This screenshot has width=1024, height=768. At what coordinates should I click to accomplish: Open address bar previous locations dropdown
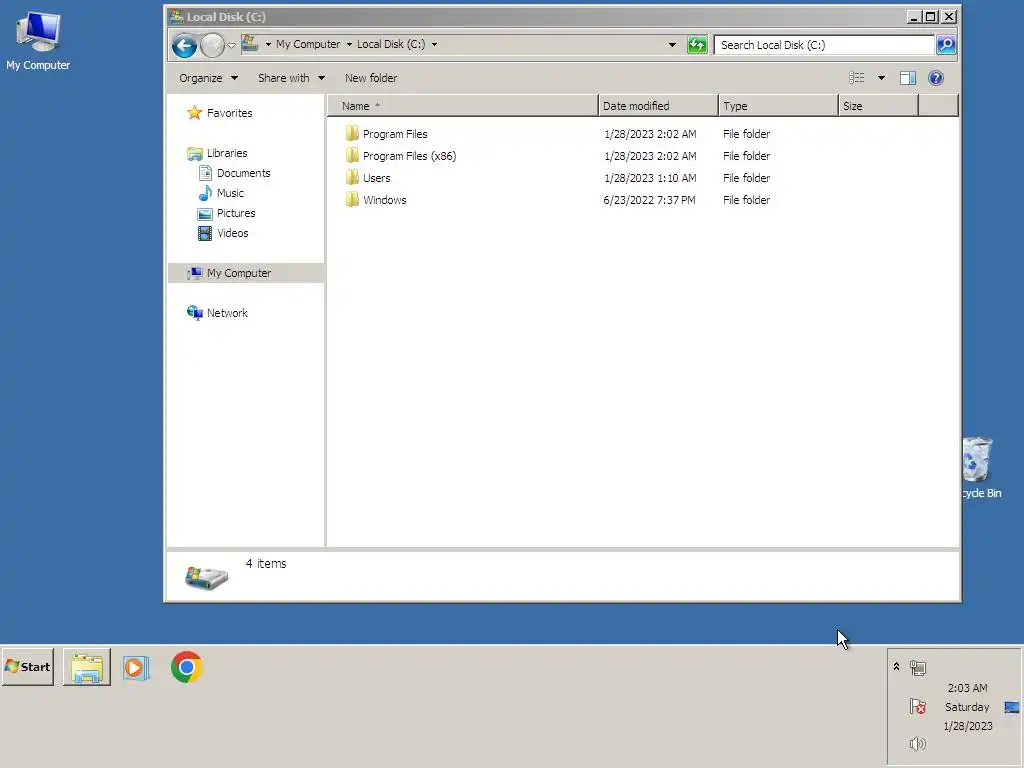click(672, 45)
